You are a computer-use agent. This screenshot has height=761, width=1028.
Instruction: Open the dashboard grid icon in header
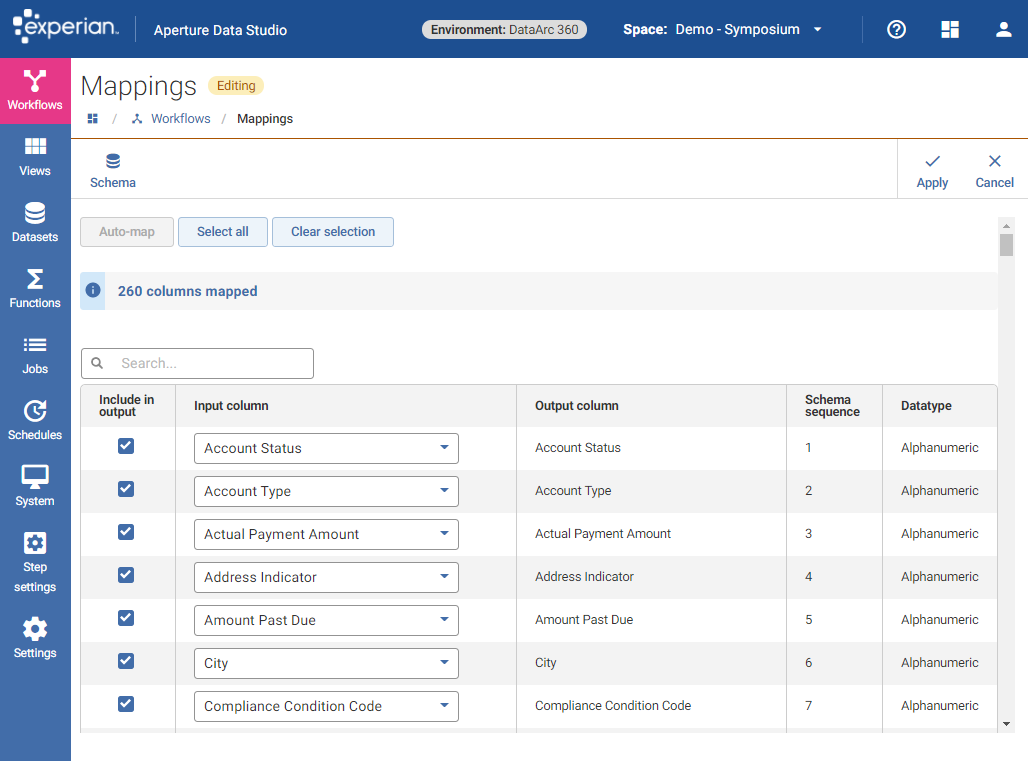point(950,29)
